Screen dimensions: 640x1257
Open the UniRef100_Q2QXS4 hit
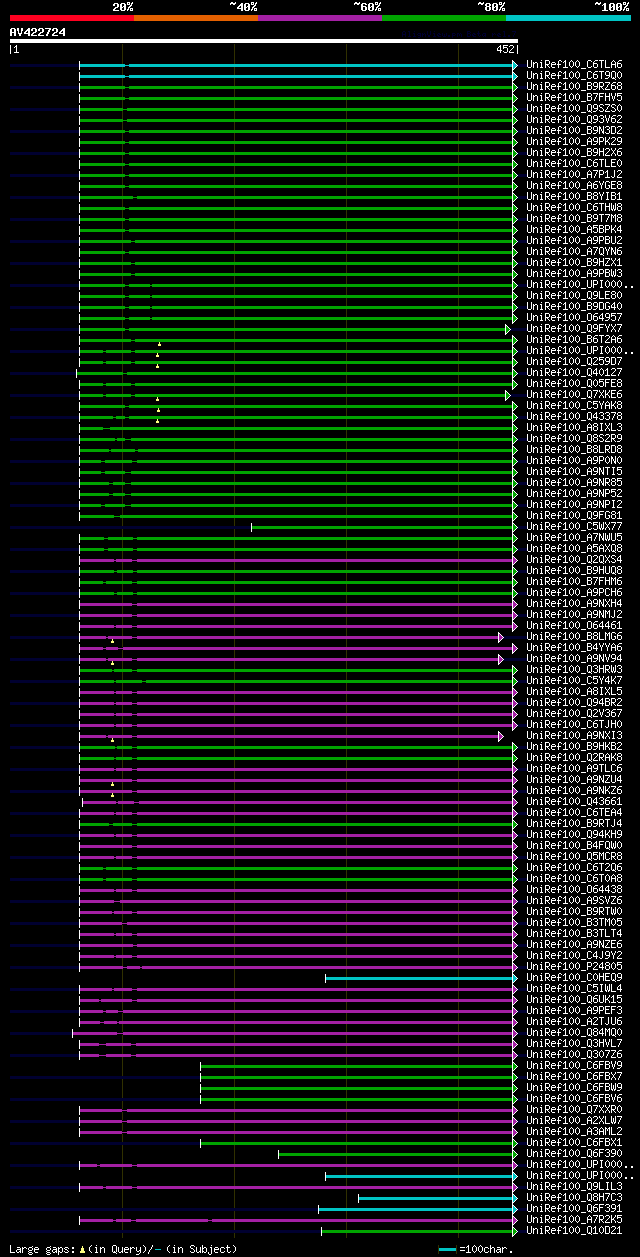(574, 559)
